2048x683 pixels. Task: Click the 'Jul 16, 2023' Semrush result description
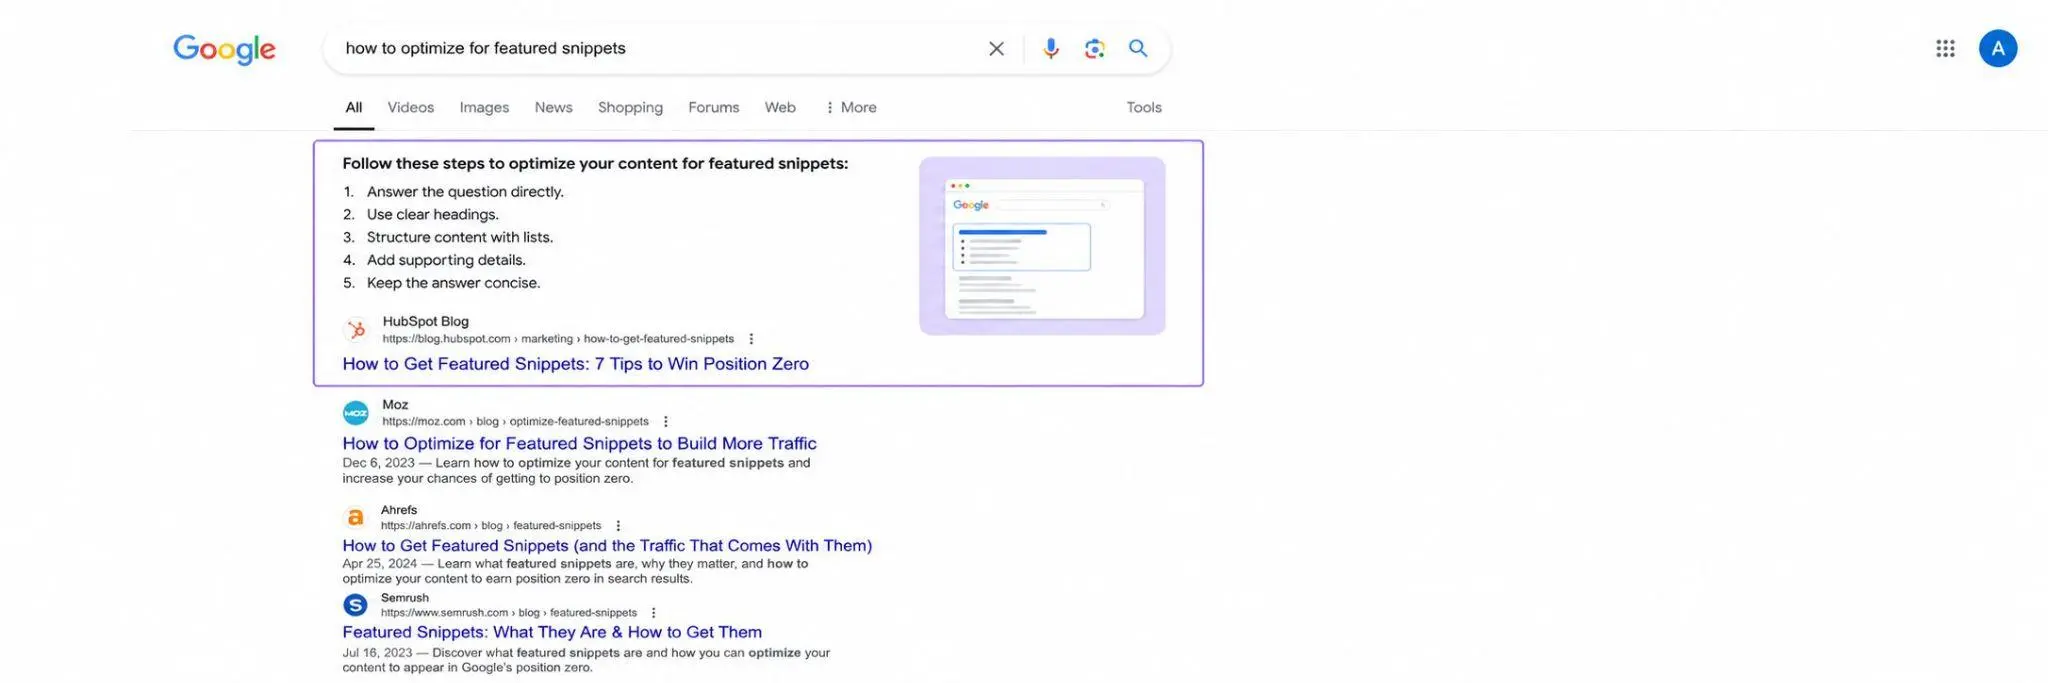586,660
